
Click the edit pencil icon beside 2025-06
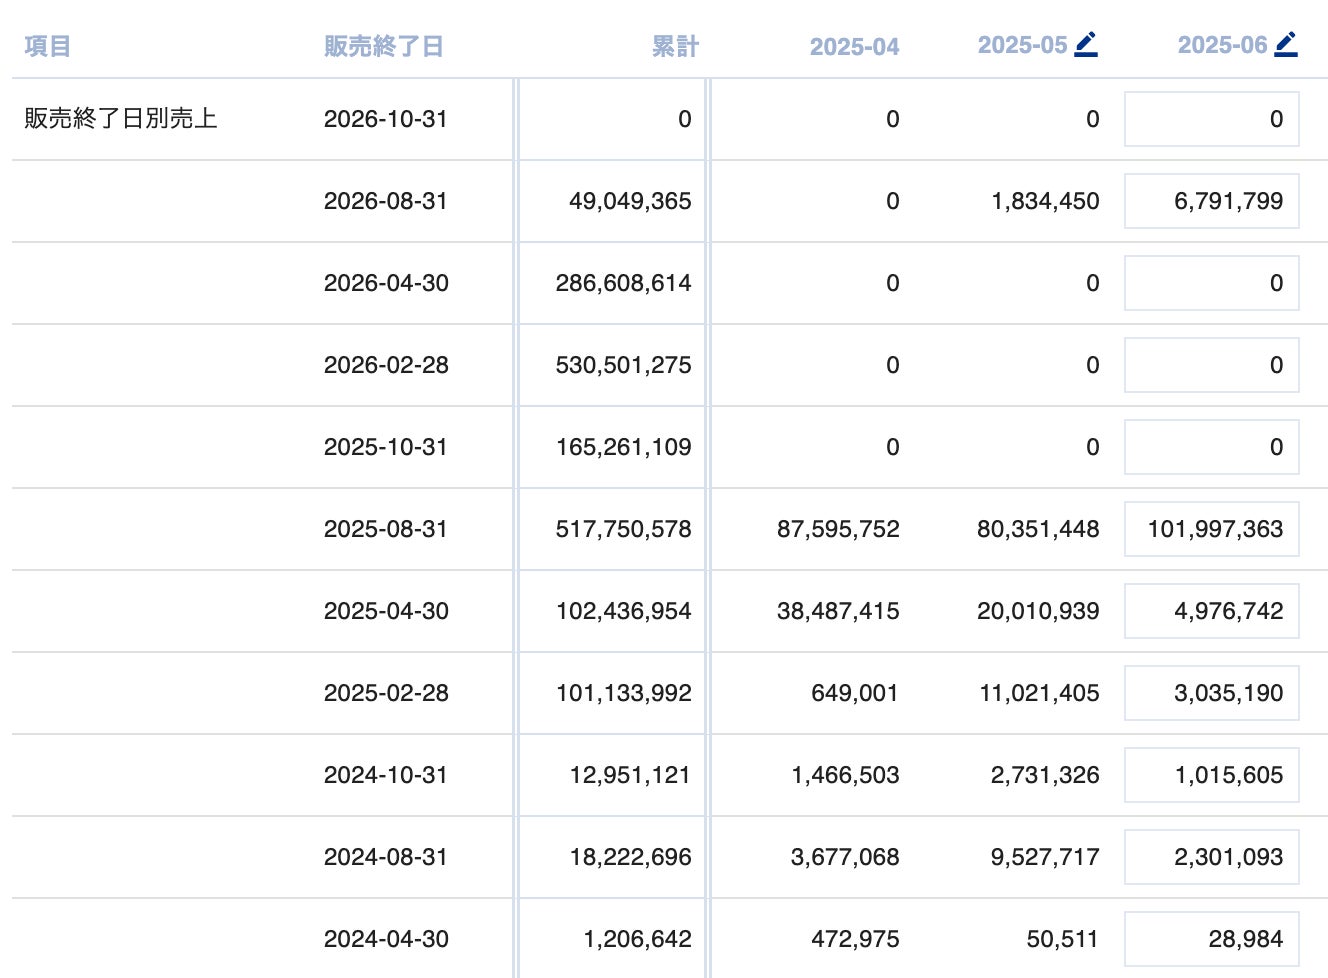tap(1286, 45)
